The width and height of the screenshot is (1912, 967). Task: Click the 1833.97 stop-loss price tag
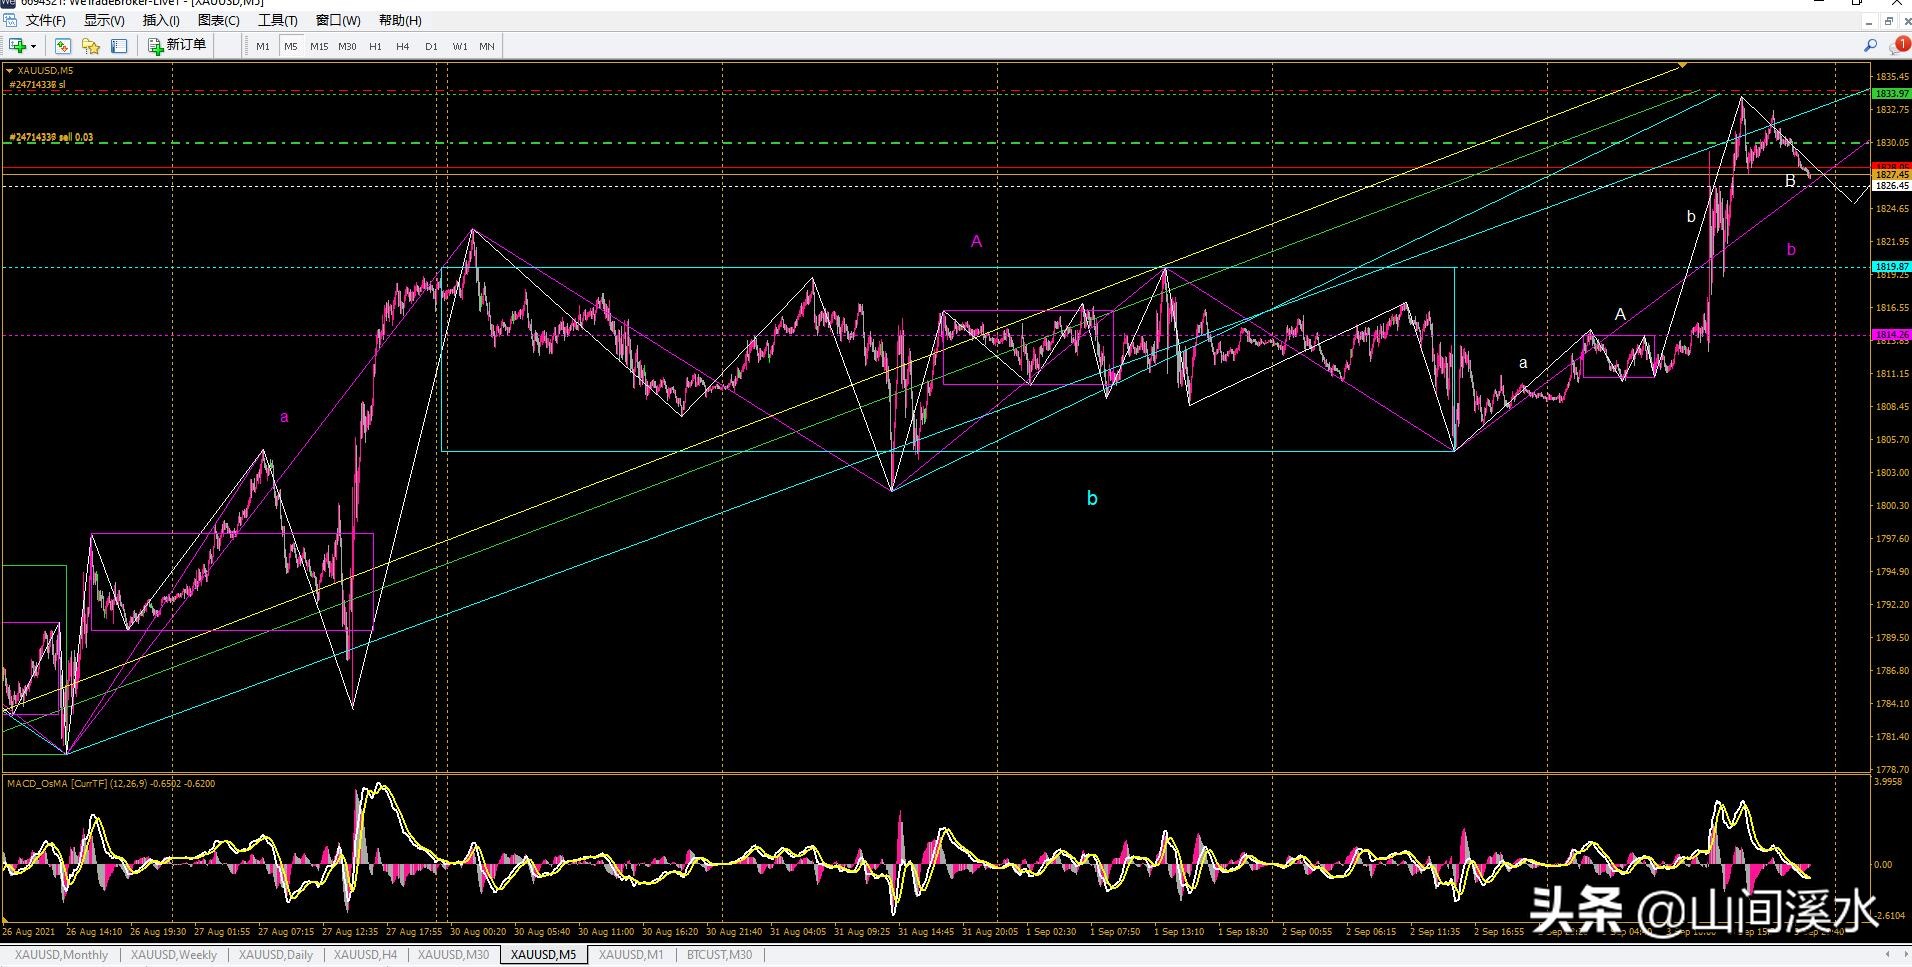point(1891,93)
